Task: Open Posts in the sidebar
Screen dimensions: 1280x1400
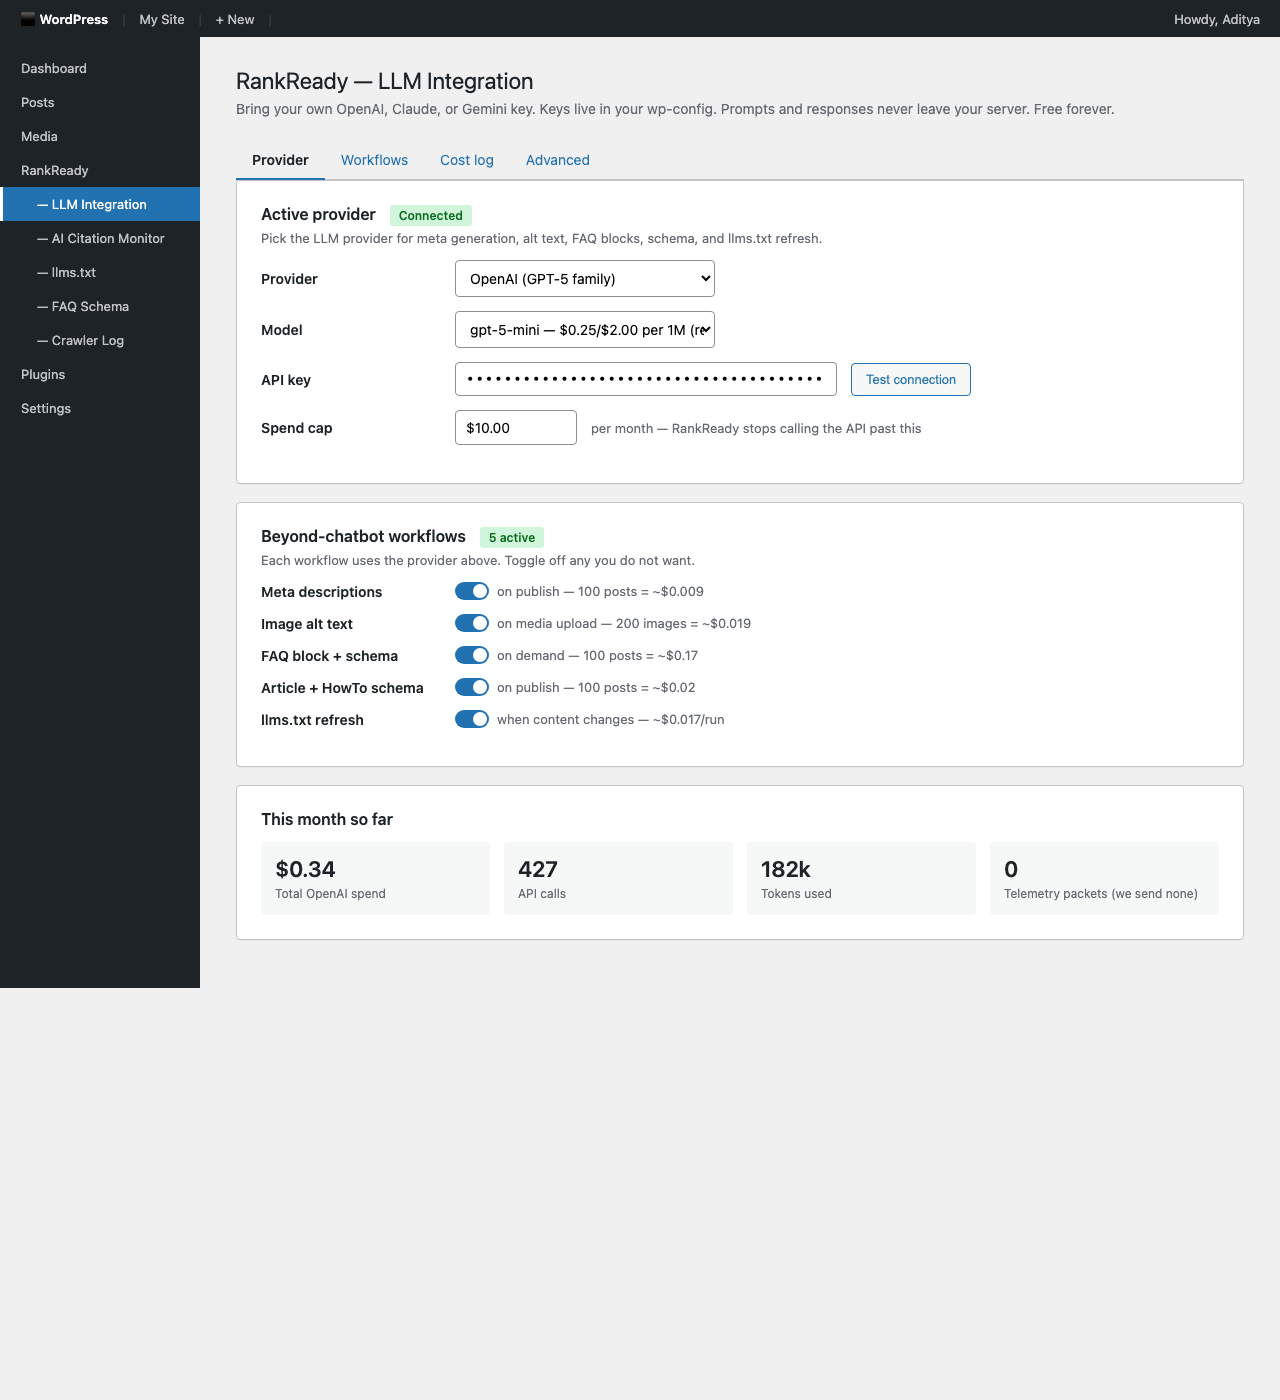Action: [100, 102]
